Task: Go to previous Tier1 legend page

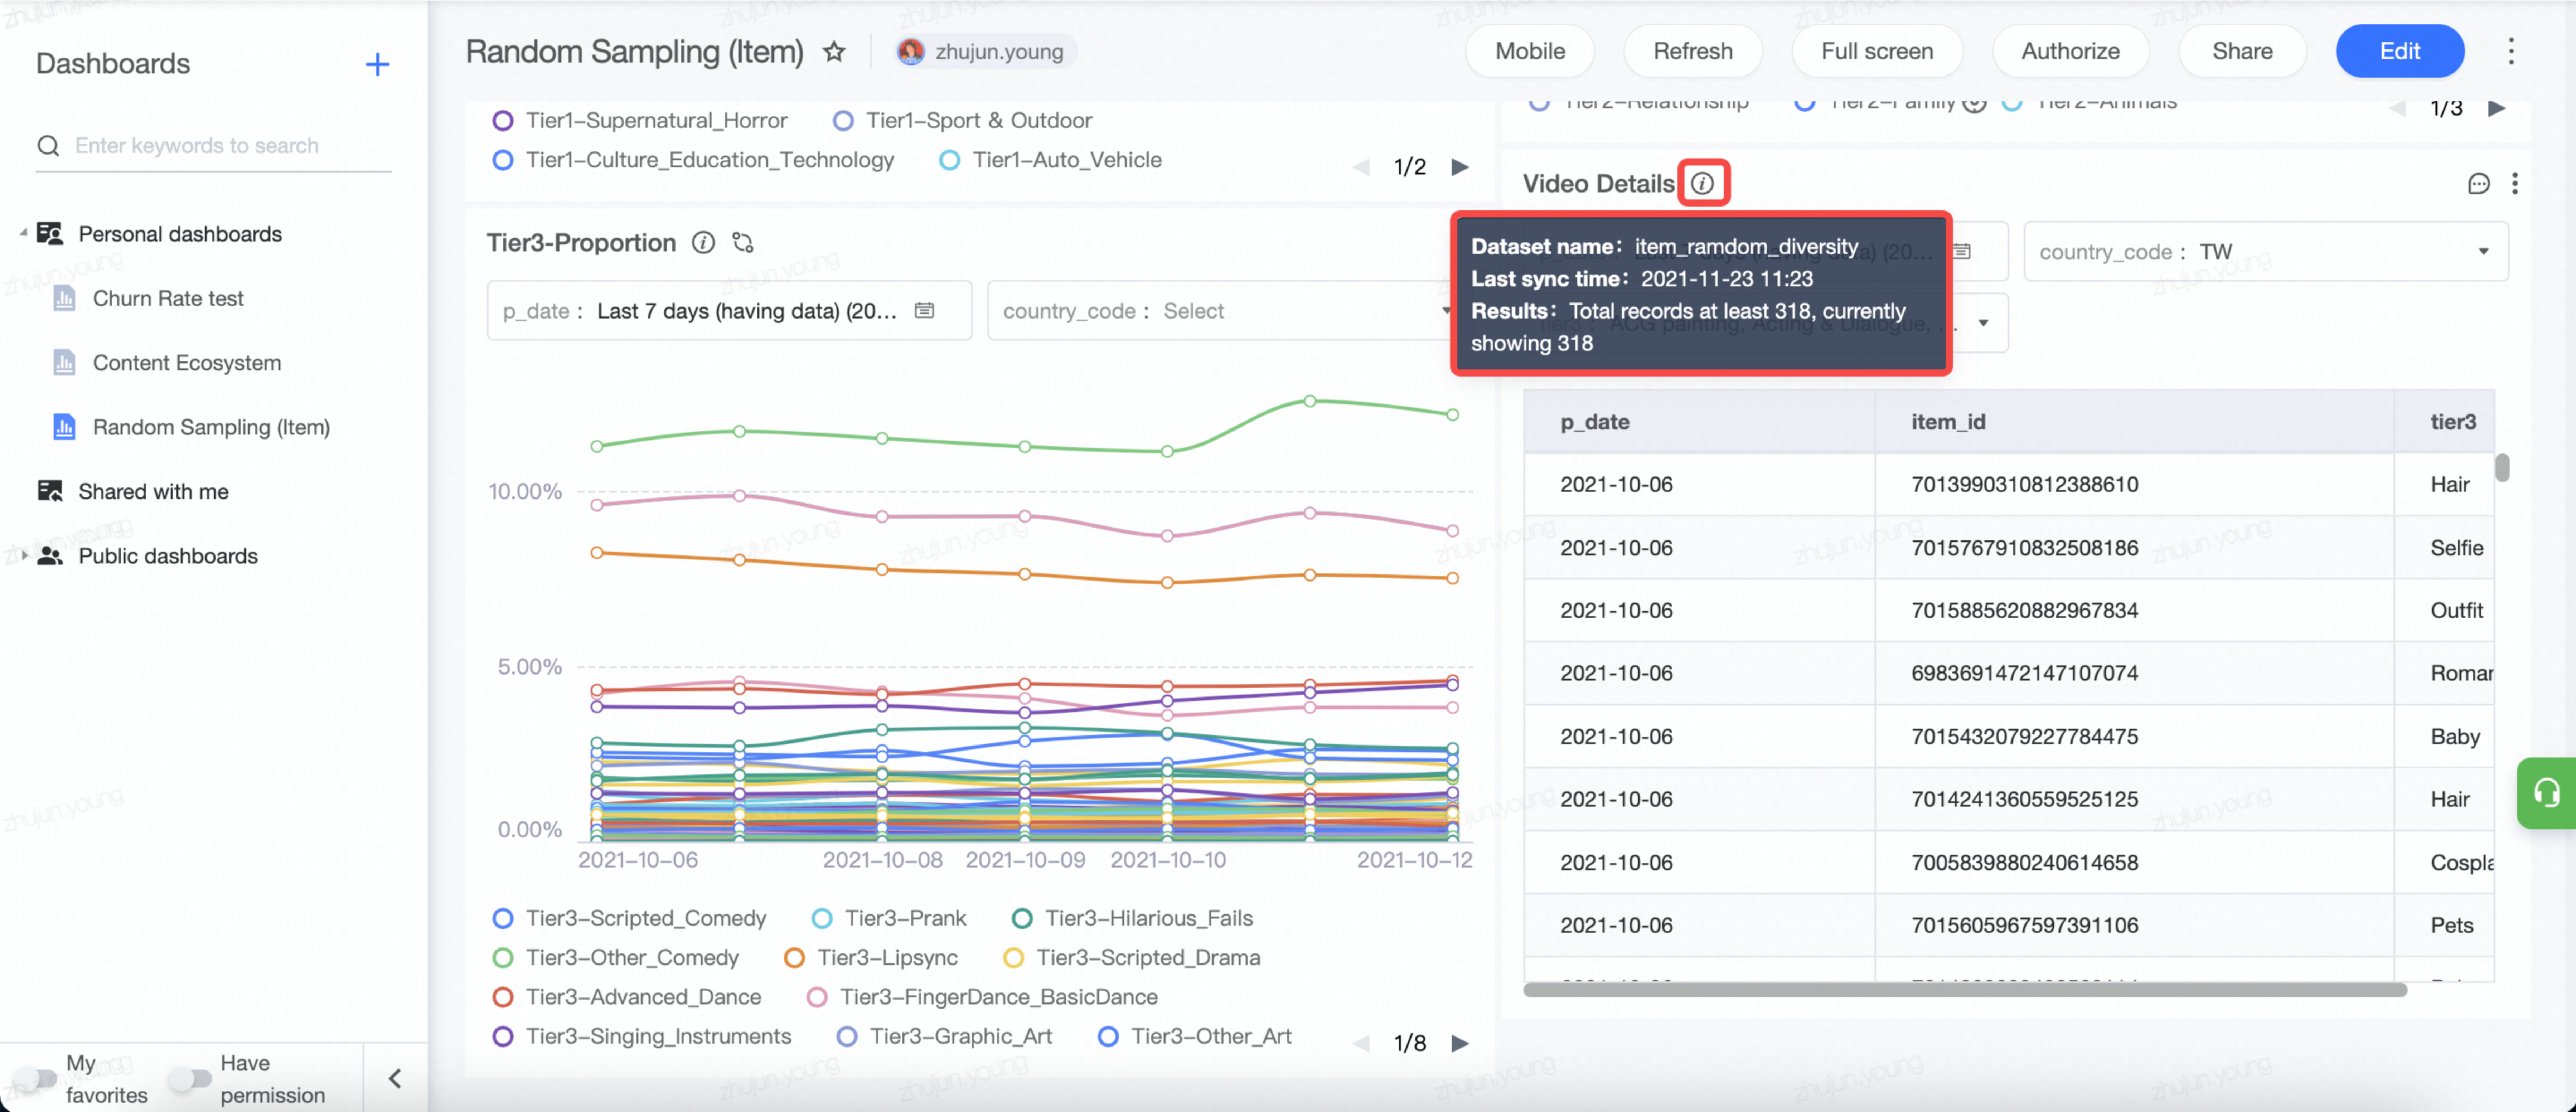Action: coord(1361,167)
